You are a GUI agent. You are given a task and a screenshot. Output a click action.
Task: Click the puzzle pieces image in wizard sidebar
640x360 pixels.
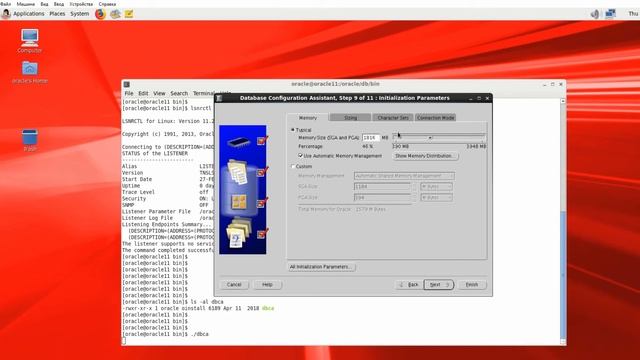pyautogui.click(x=239, y=202)
